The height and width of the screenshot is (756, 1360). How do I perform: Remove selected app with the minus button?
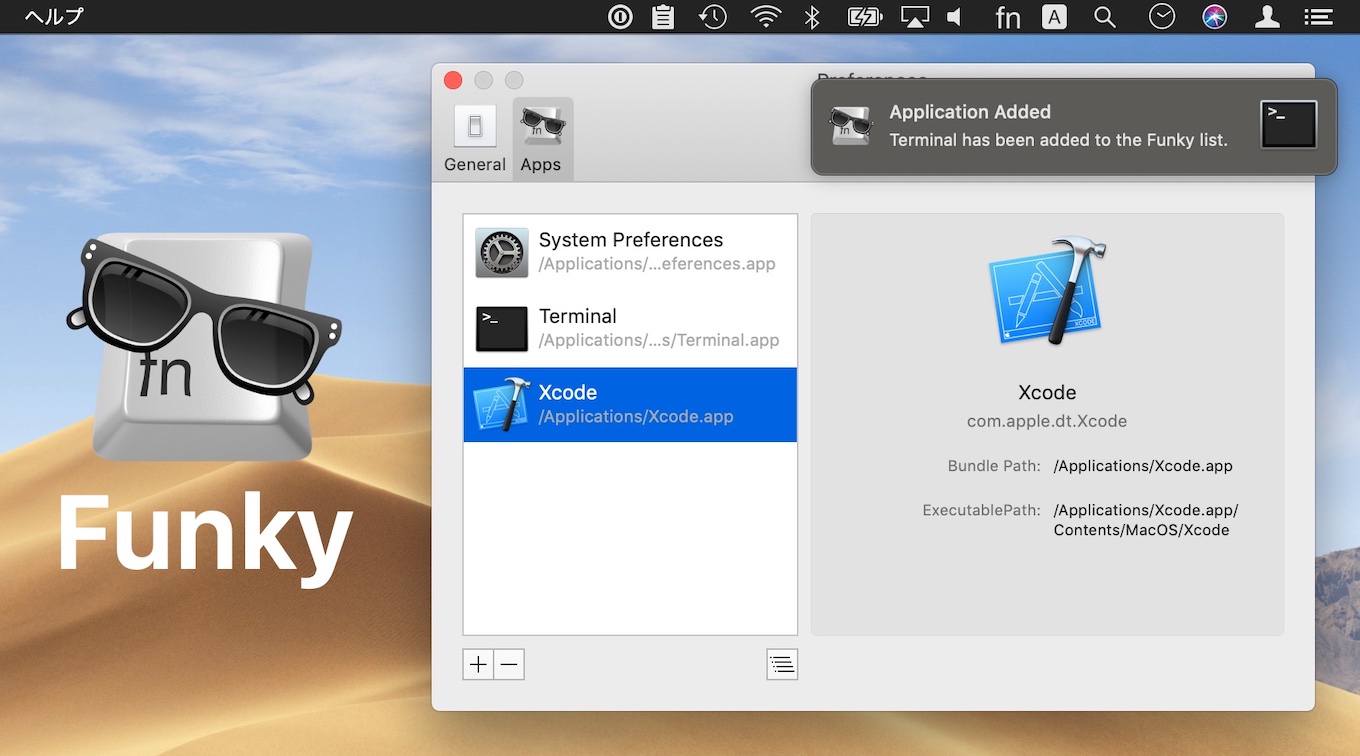click(509, 664)
